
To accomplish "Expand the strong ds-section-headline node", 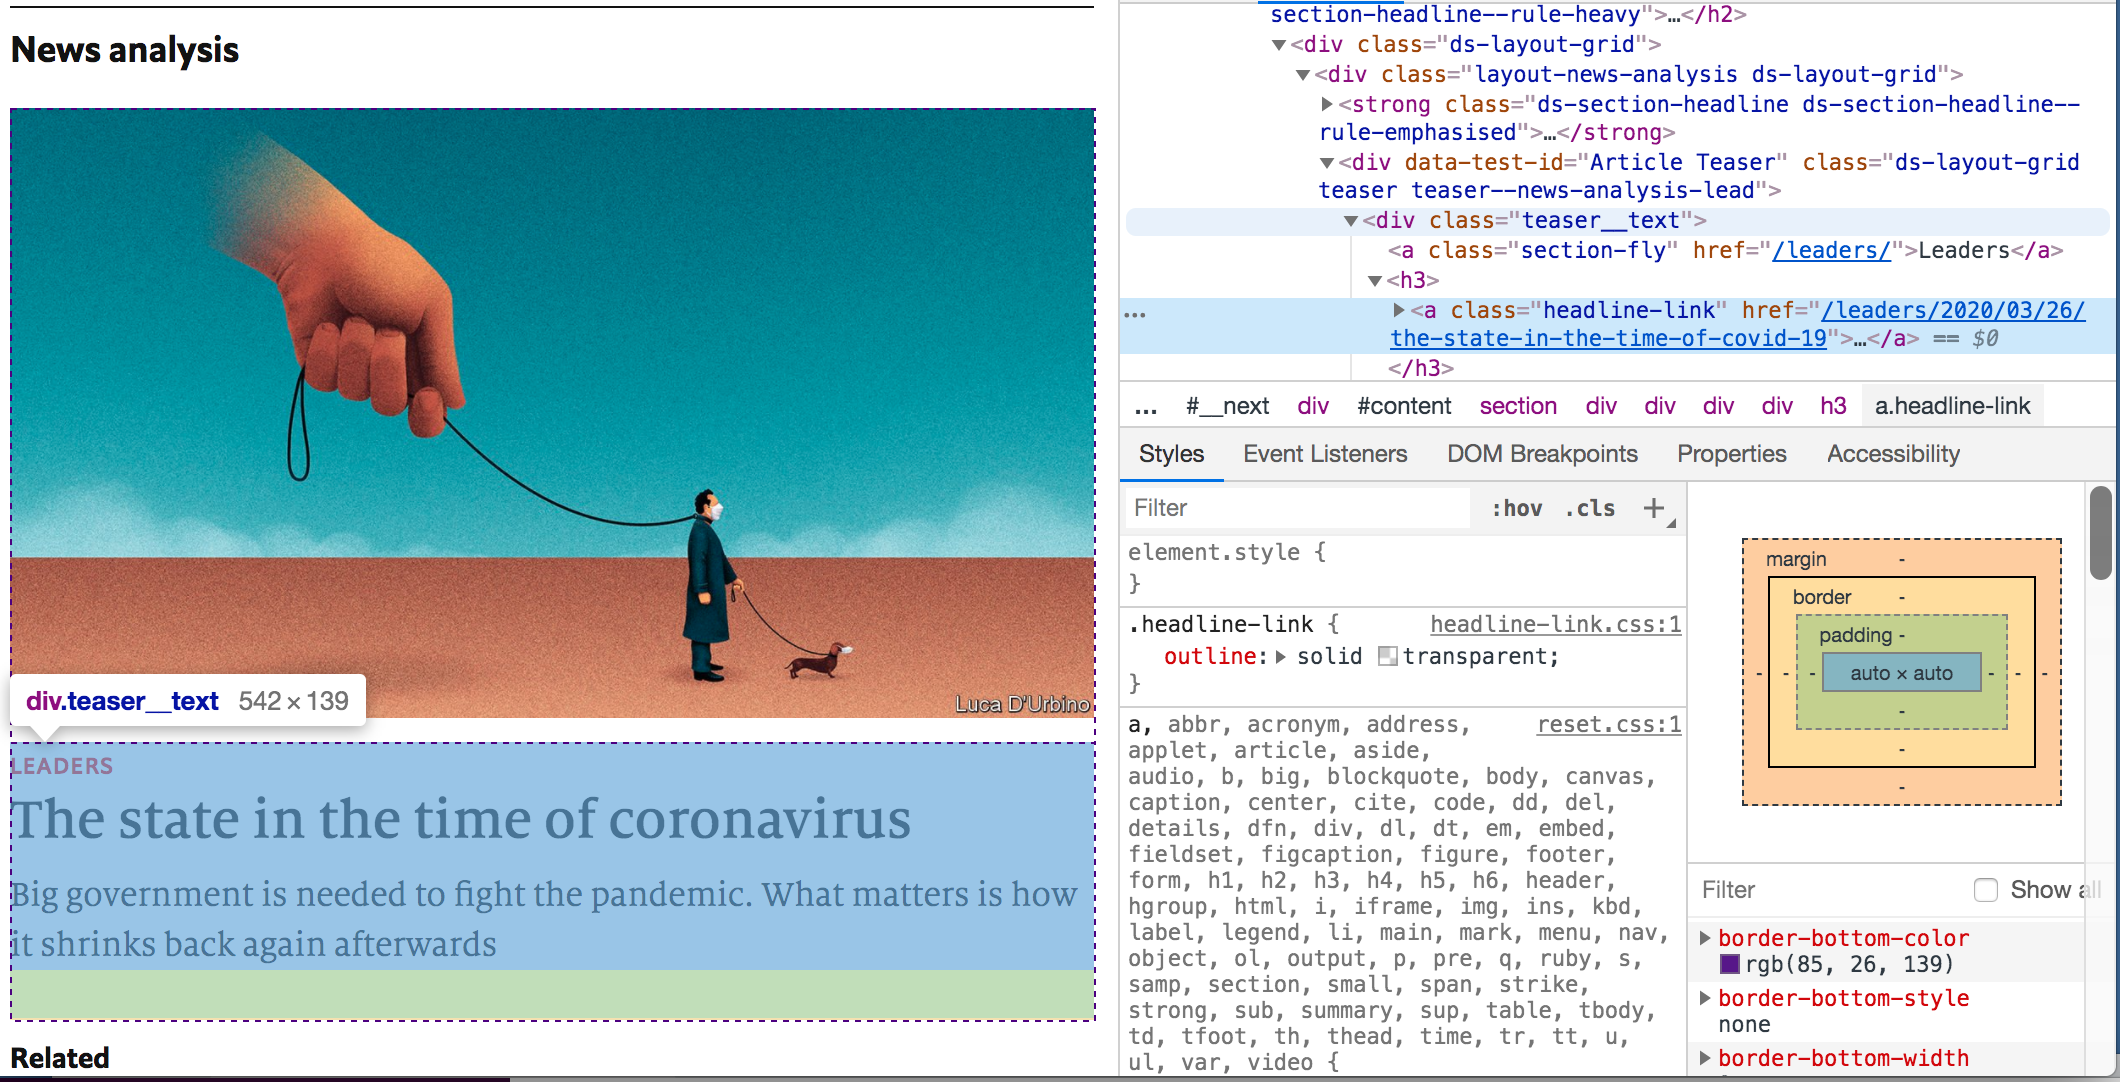I will tap(1327, 104).
